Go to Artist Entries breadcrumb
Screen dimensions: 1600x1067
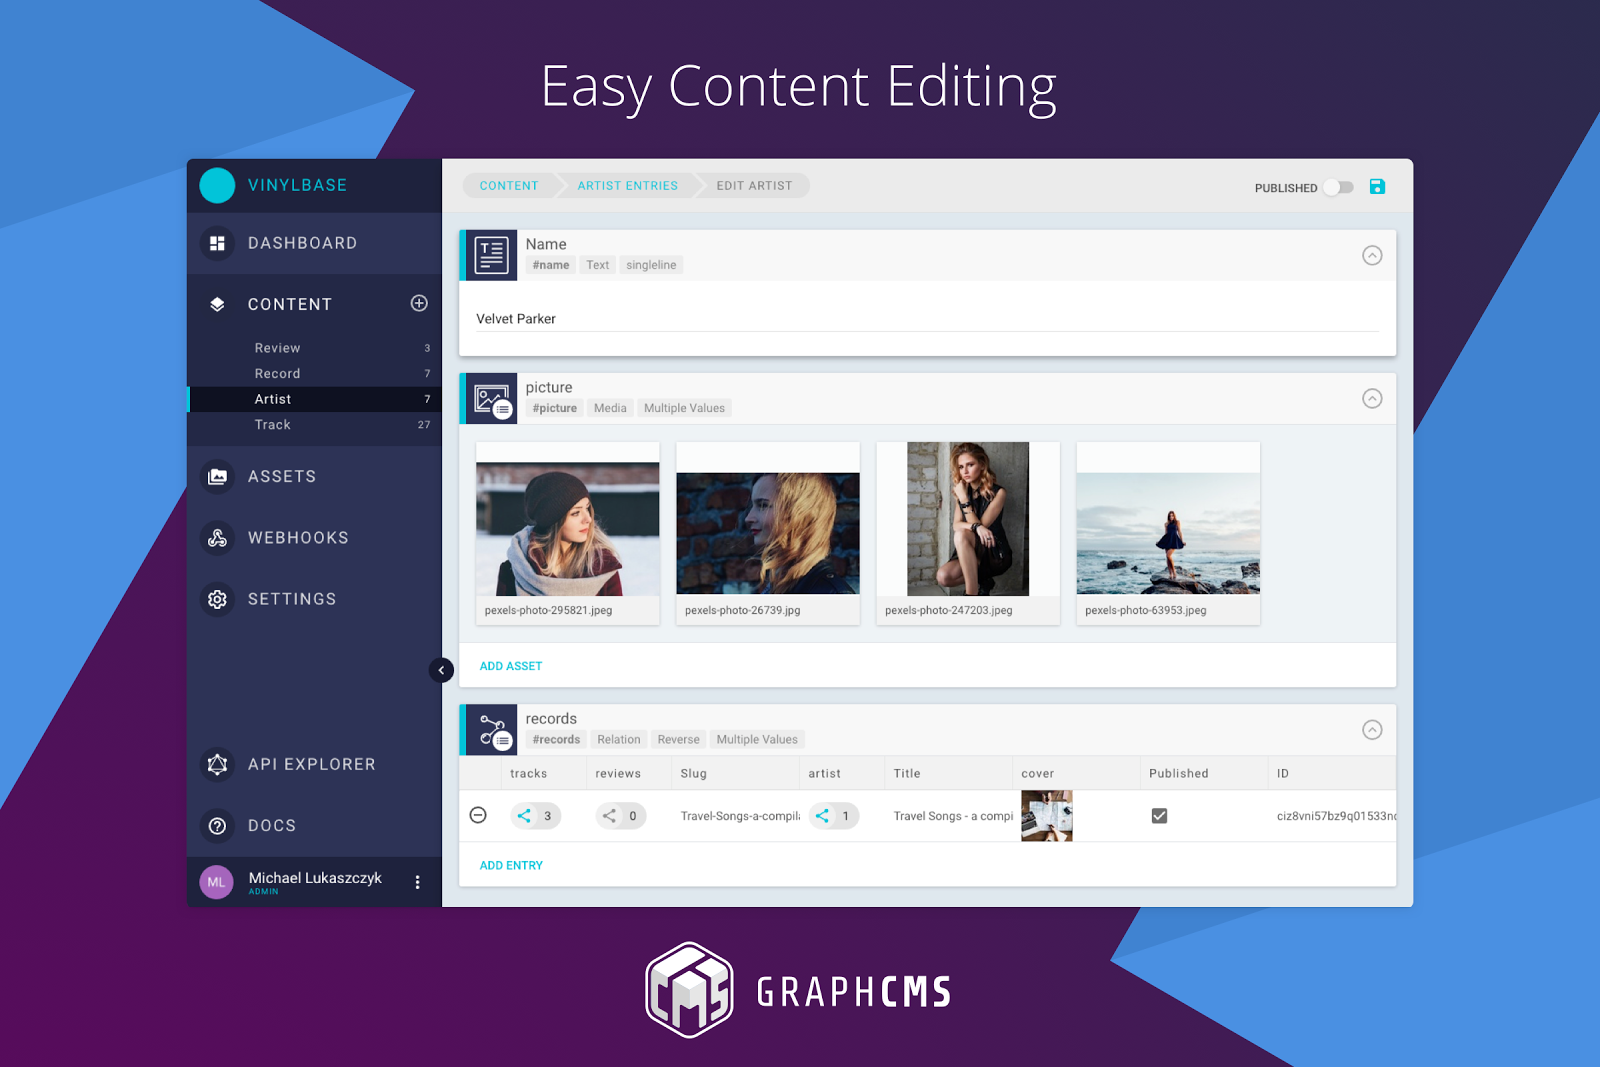[x=627, y=186]
